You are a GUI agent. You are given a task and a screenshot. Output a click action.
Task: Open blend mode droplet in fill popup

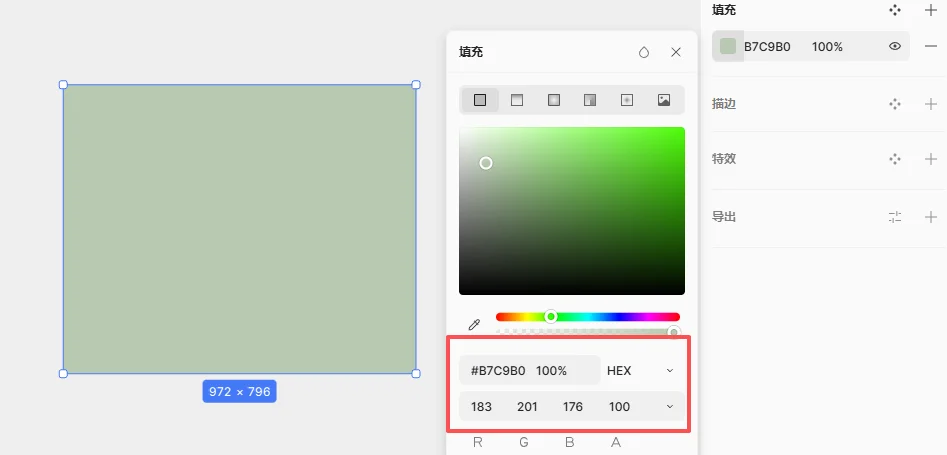pos(644,52)
